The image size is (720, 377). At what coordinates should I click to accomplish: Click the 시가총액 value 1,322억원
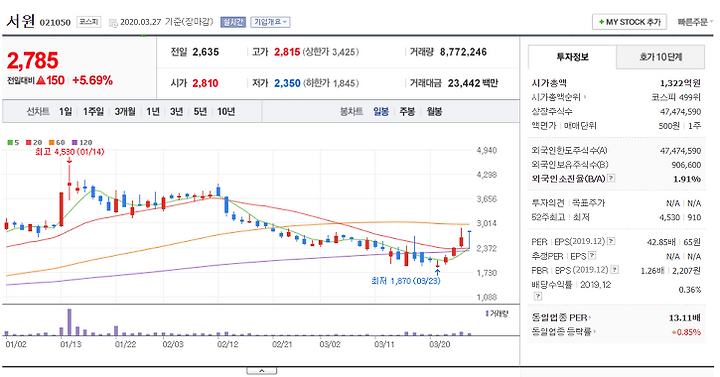(680, 83)
